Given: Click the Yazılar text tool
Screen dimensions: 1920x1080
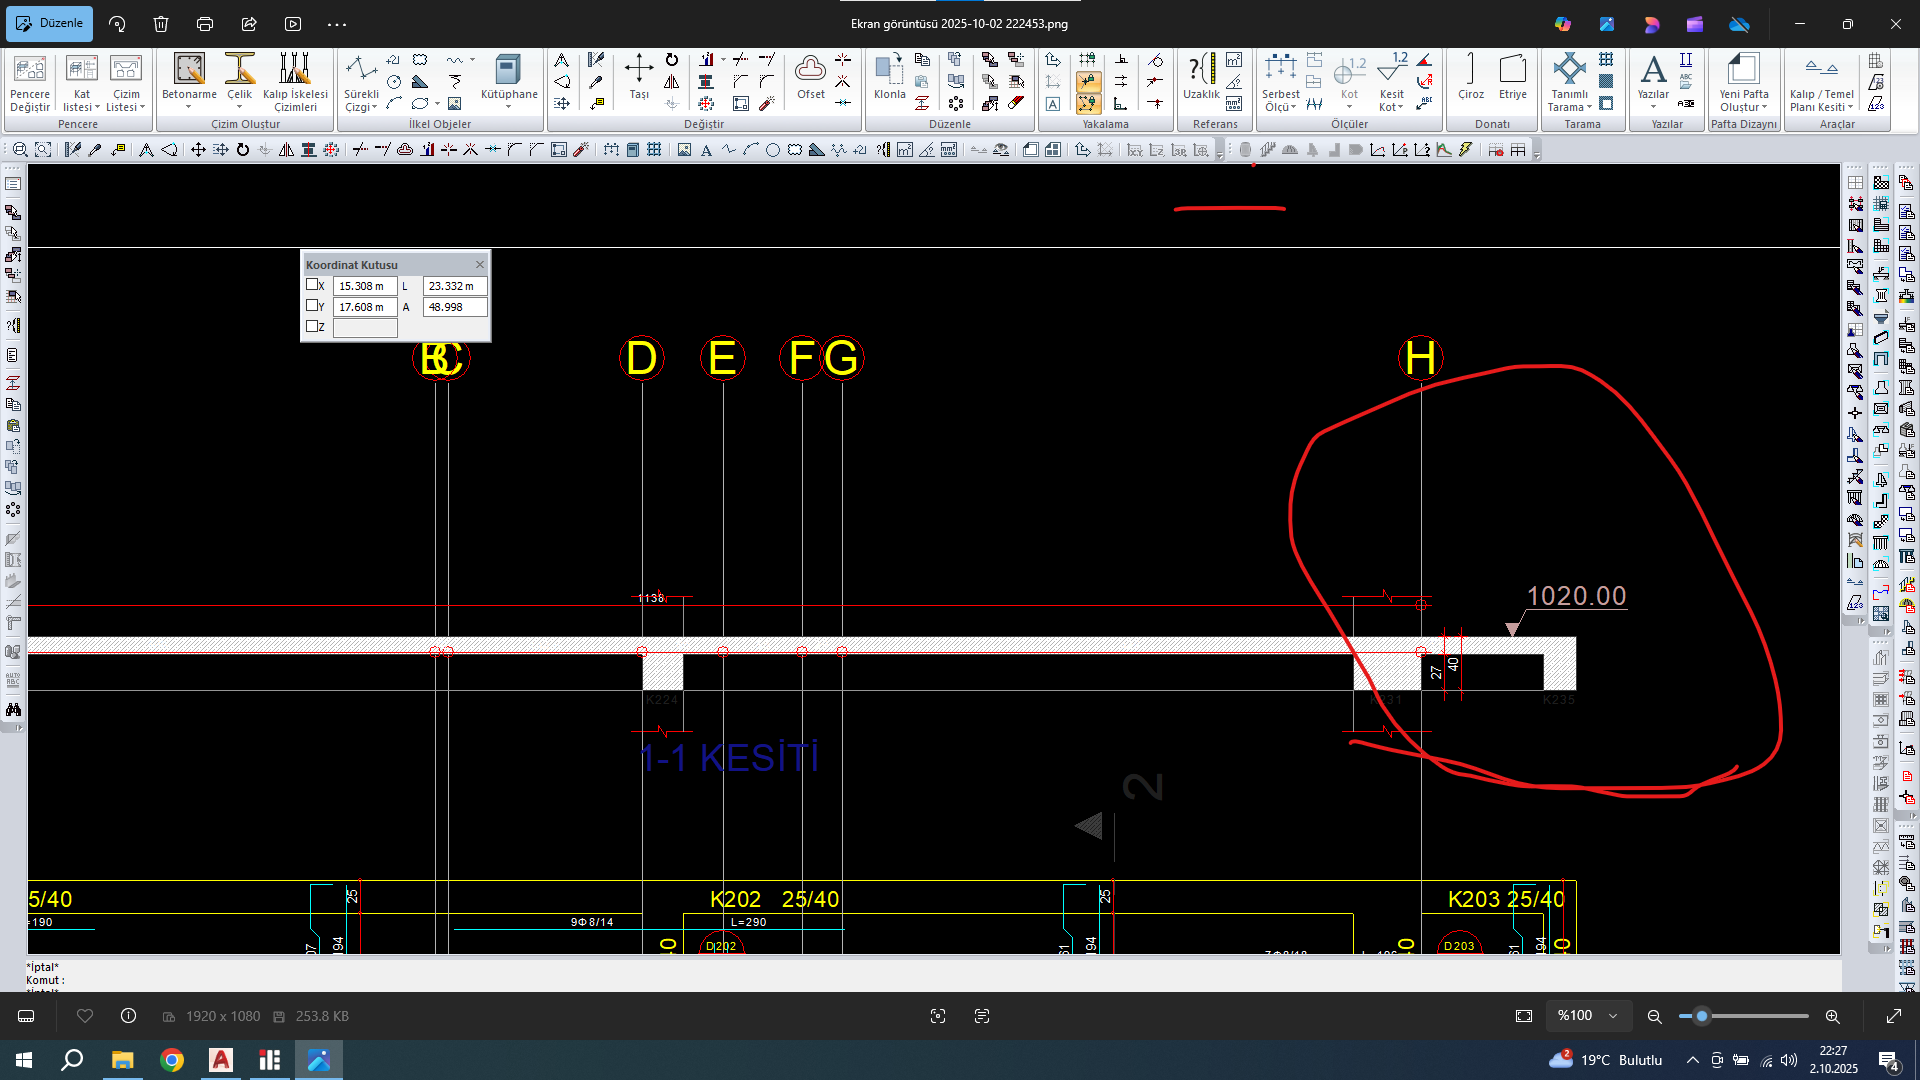Looking at the screenshot, I should (1653, 70).
